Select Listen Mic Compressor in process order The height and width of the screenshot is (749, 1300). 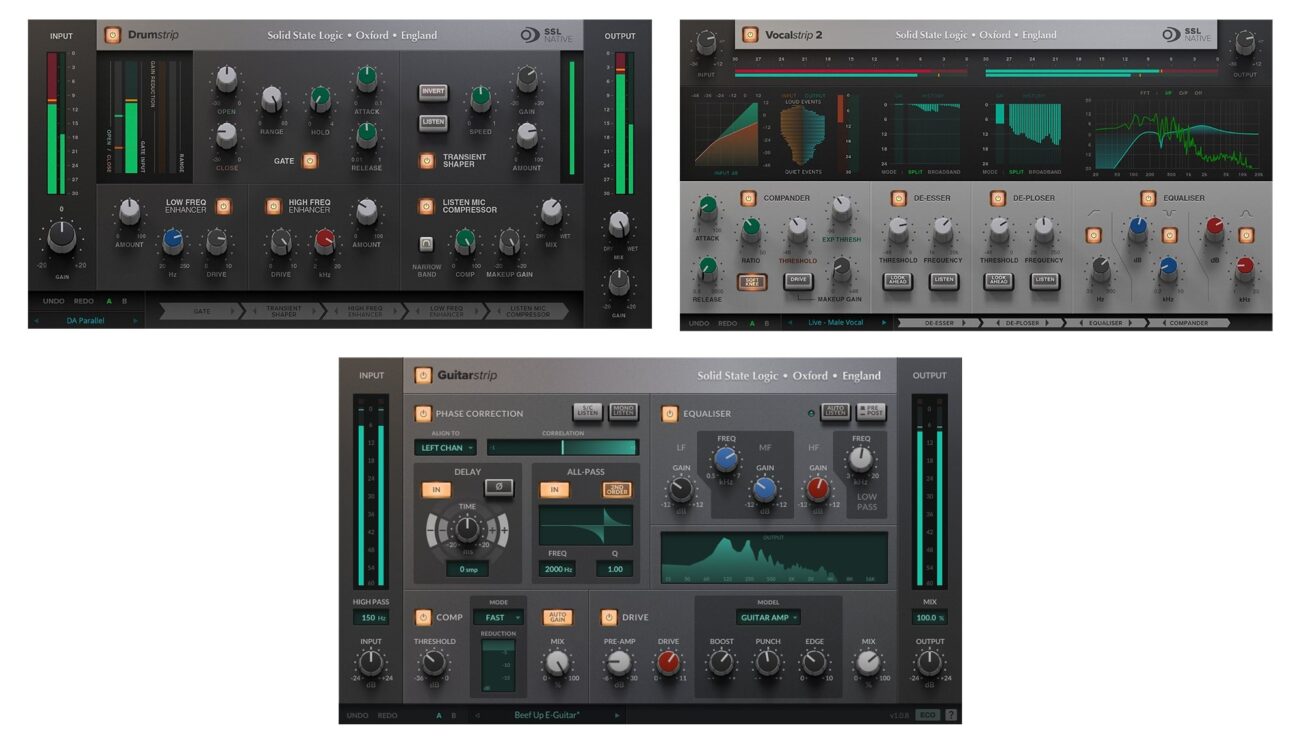click(529, 312)
